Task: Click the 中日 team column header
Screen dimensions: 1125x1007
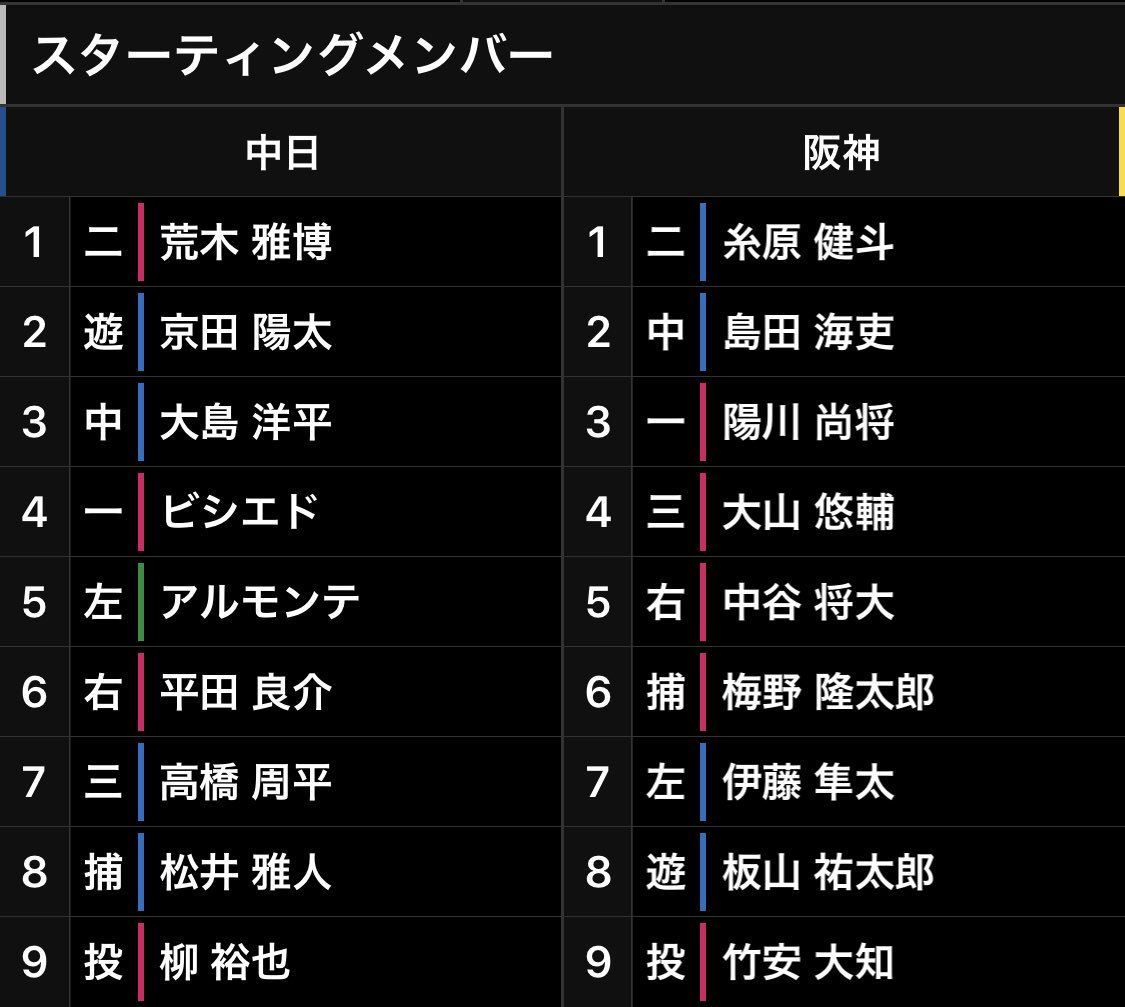Action: pyautogui.click(x=282, y=152)
